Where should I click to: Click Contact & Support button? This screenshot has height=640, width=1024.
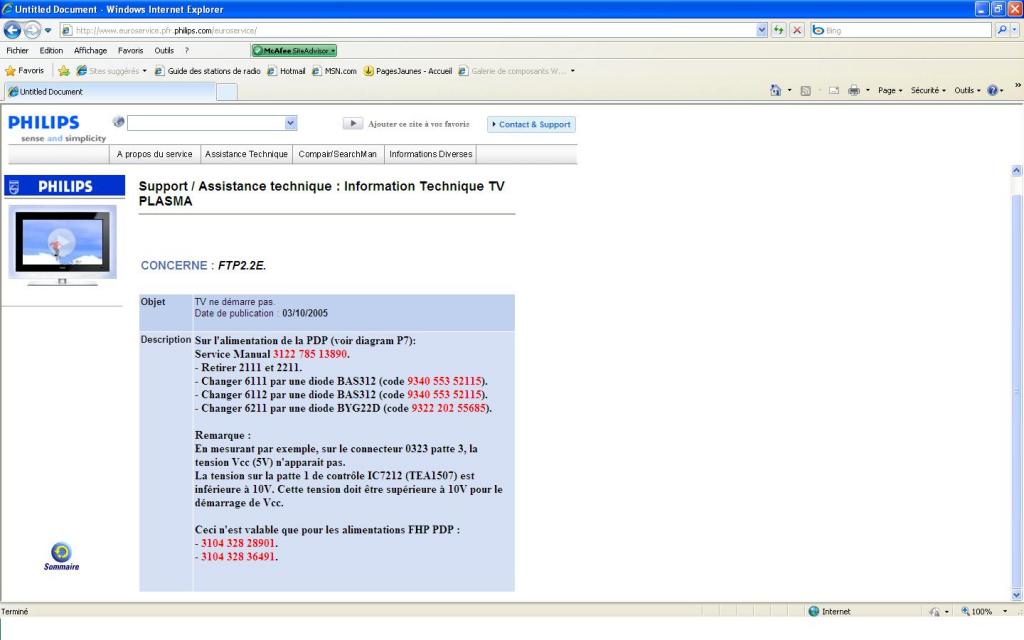coord(531,124)
